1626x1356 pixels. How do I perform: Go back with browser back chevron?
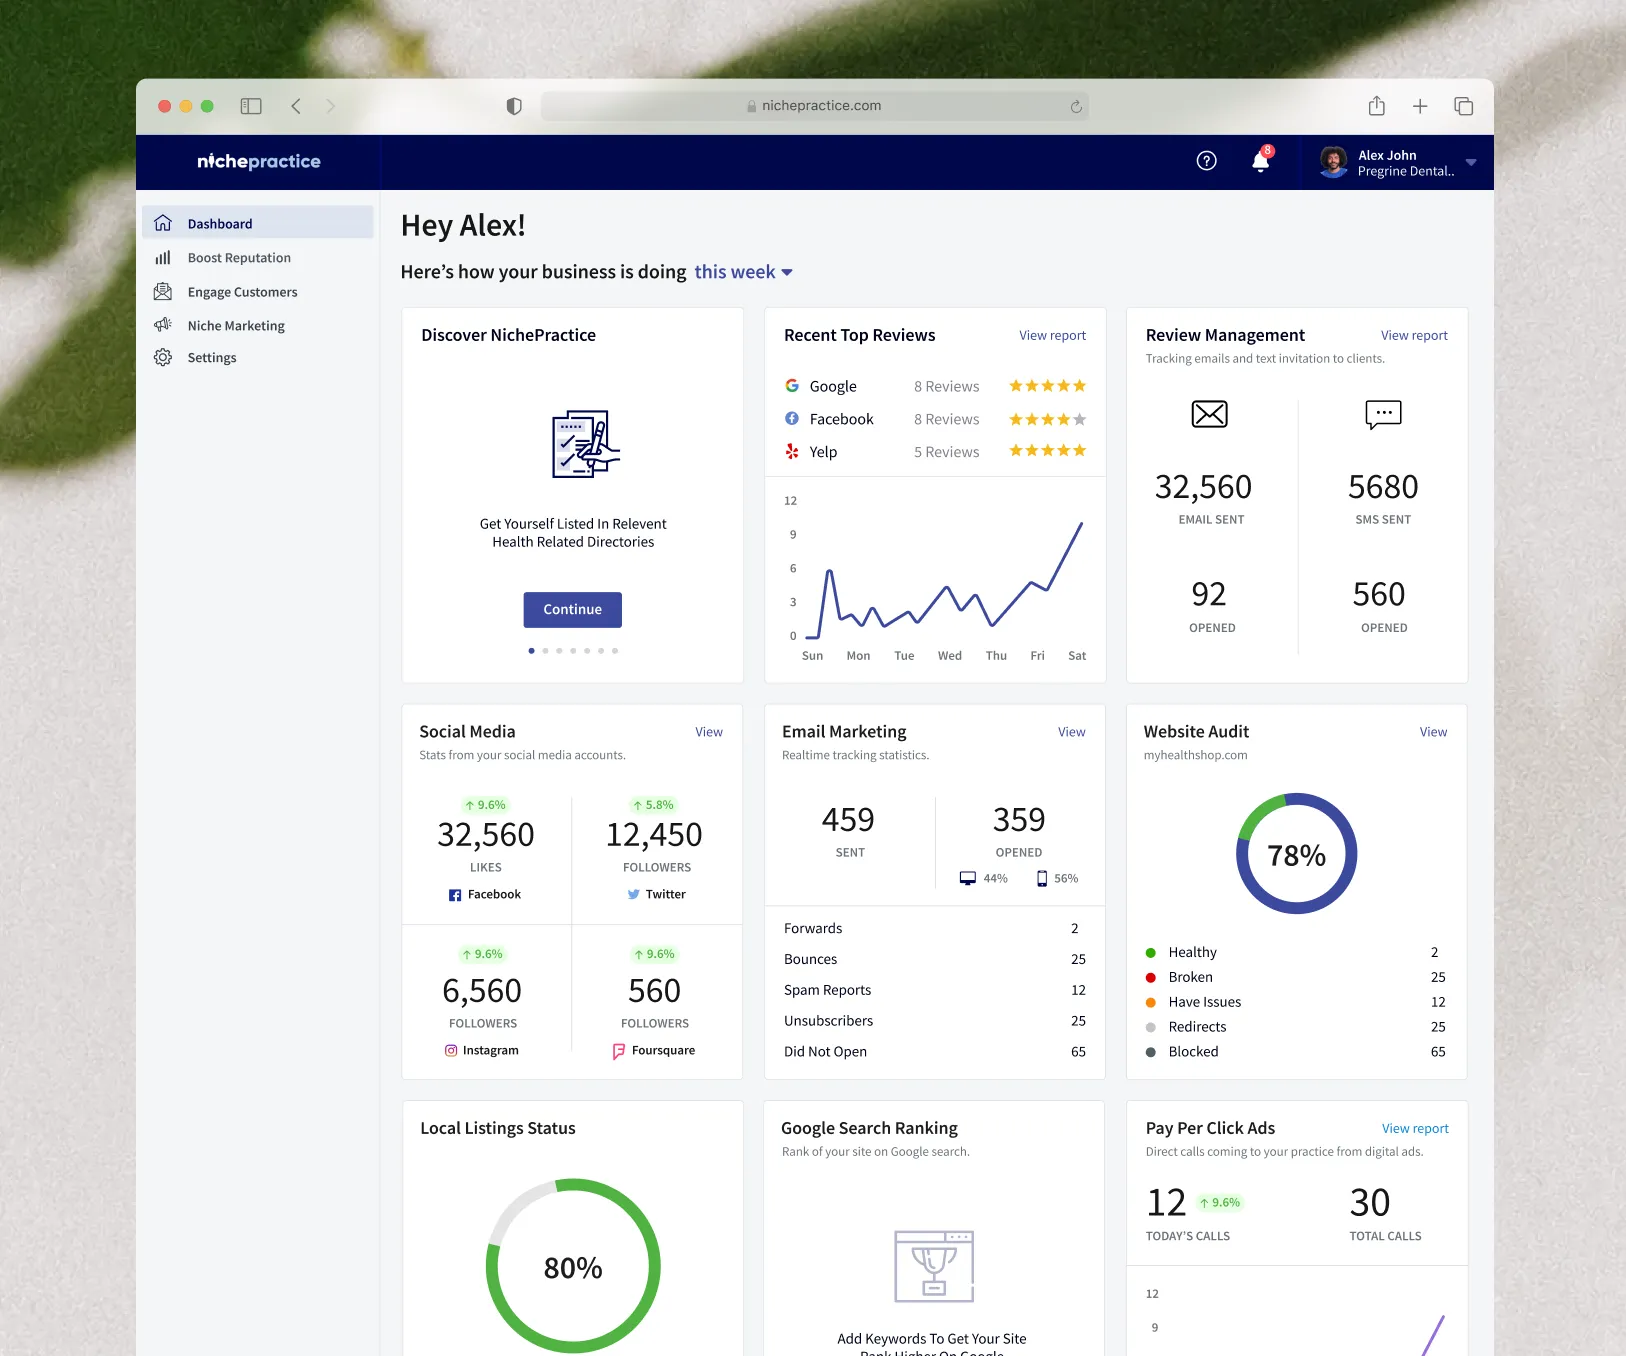coord(296,106)
